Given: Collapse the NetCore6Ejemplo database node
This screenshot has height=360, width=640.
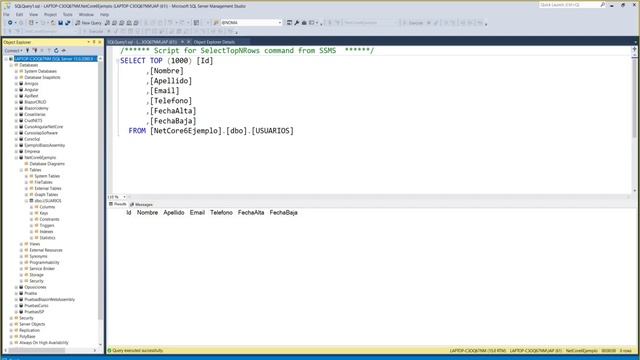Looking at the screenshot, I should (16, 158).
